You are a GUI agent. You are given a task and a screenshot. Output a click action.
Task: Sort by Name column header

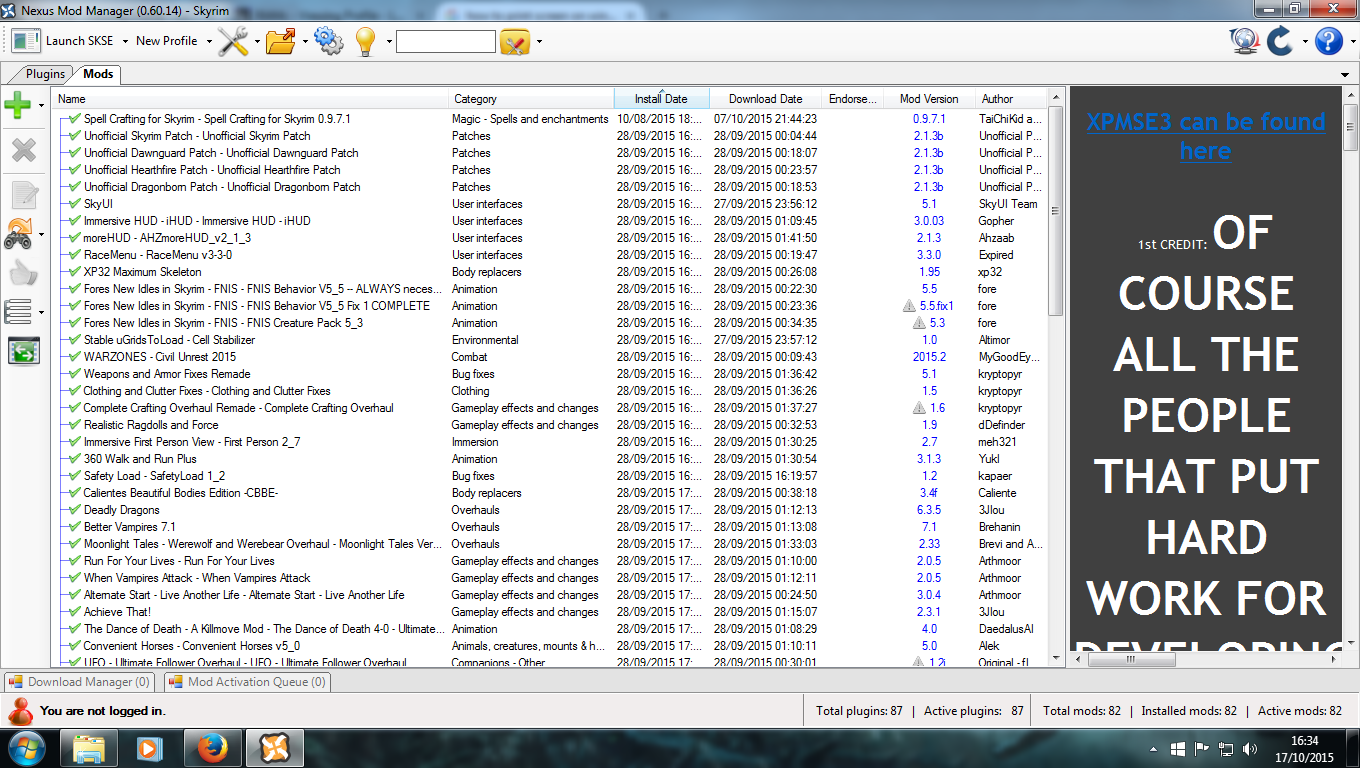(x=250, y=99)
